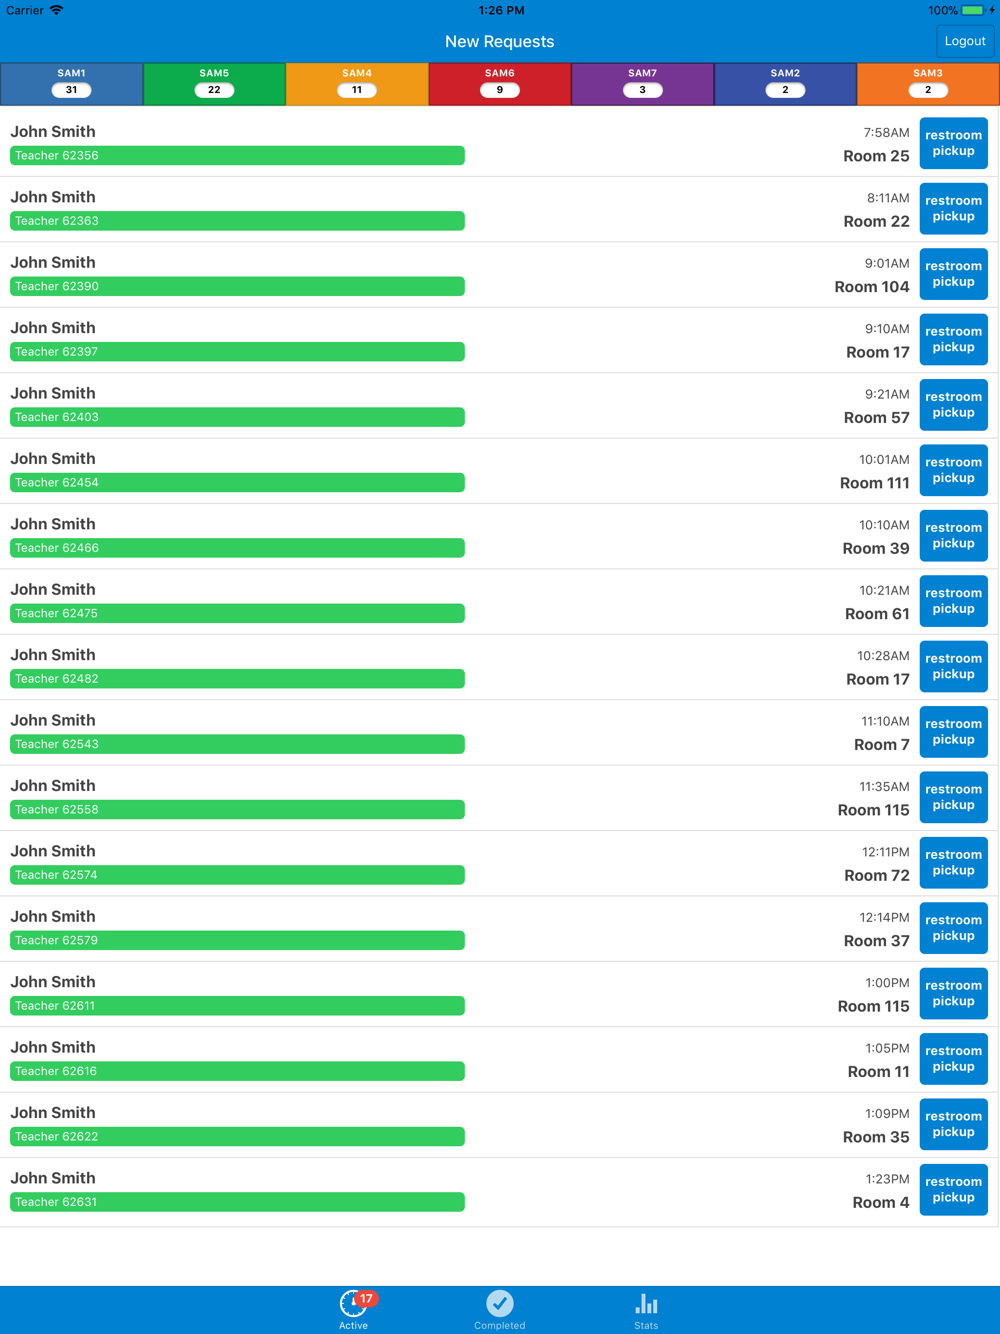The width and height of the screenshot is (1000, 1334).
Task: Tap restroom pickup for Room 104
Action: (954, 274)
